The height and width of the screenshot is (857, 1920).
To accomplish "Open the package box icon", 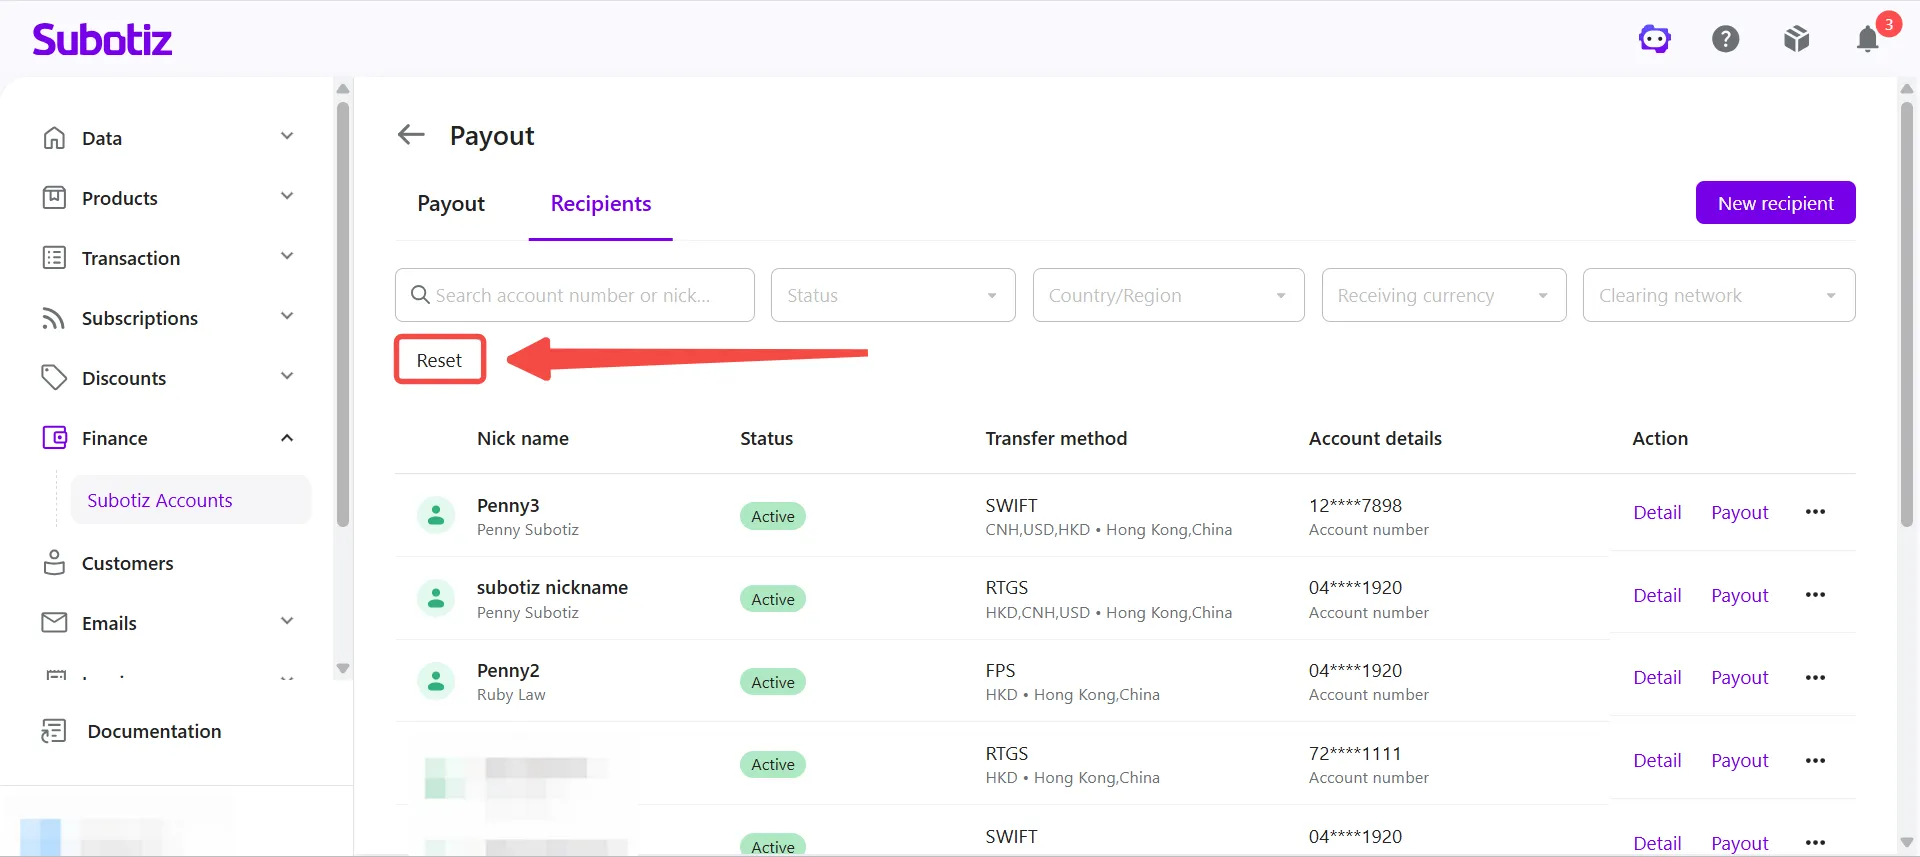I will click(x=1797, y=39).
